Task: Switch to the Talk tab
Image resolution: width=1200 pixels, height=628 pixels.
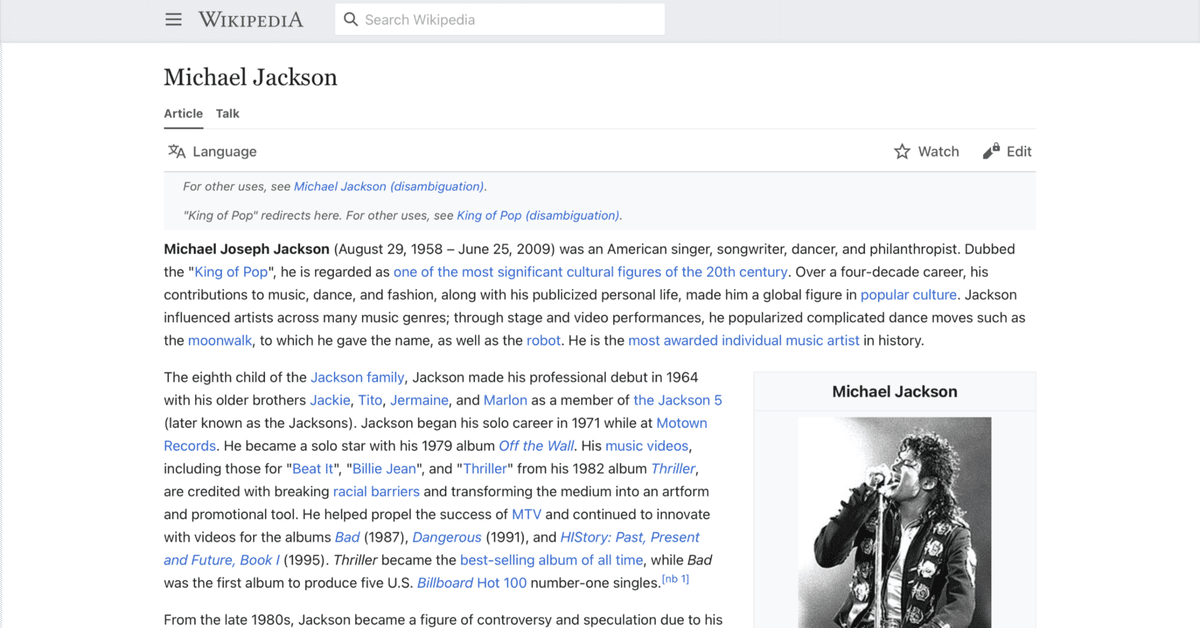Action: [228, 113]
